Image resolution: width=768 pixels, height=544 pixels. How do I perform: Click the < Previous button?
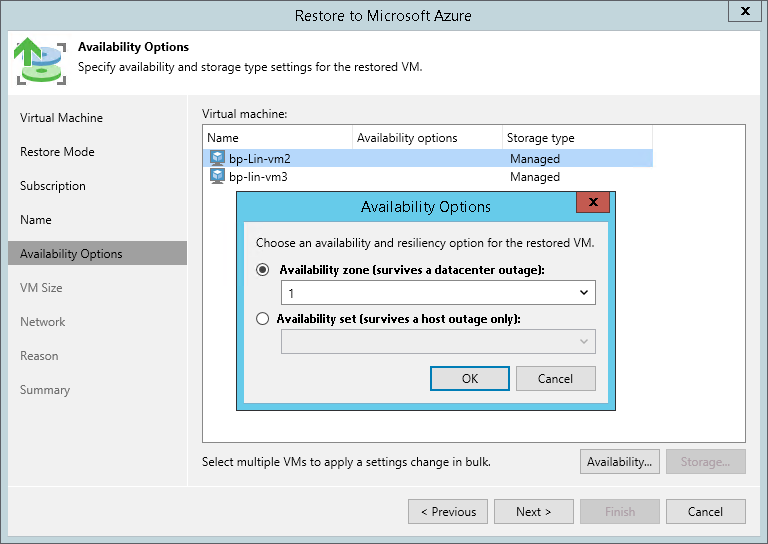[448, 512]
